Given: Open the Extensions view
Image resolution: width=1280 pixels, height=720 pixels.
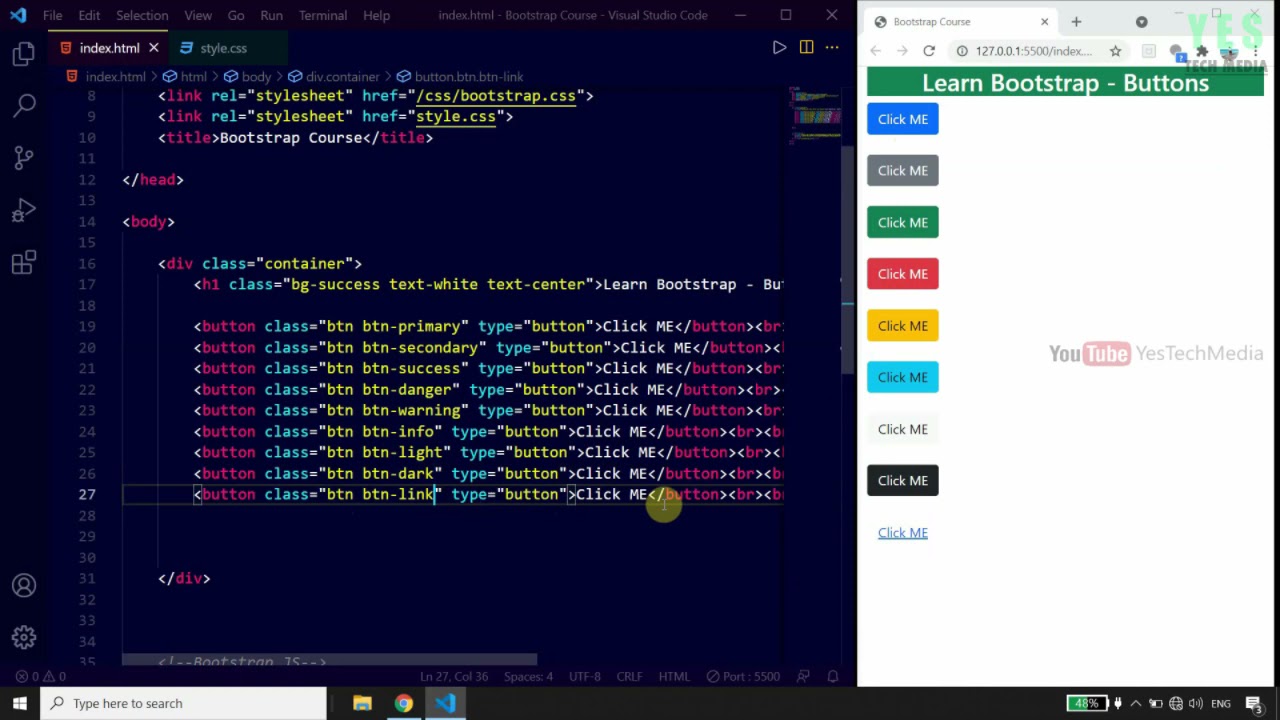Looking at the screenshot, I should coord(24,262).
